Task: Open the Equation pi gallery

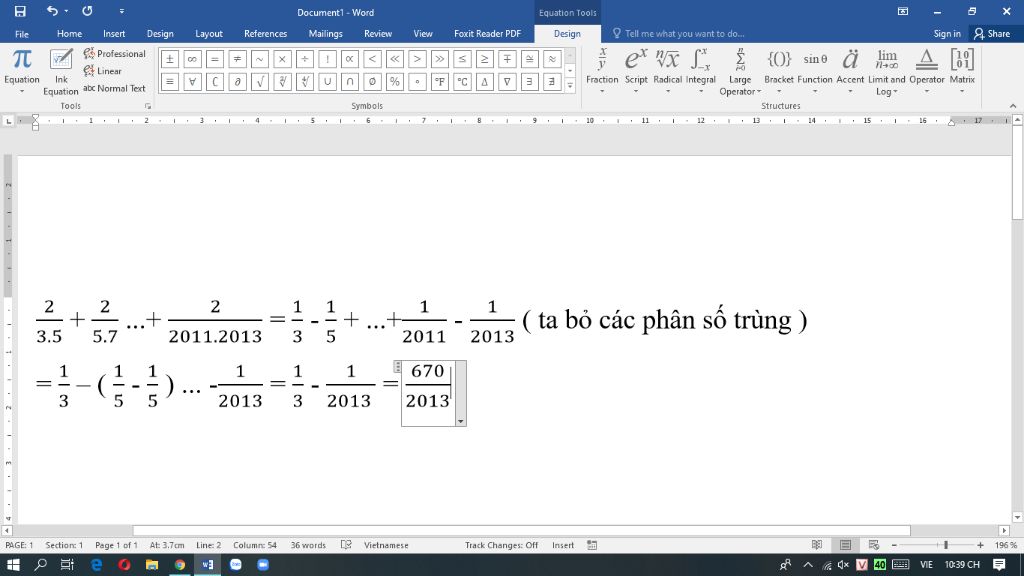Action: point(22,71)
